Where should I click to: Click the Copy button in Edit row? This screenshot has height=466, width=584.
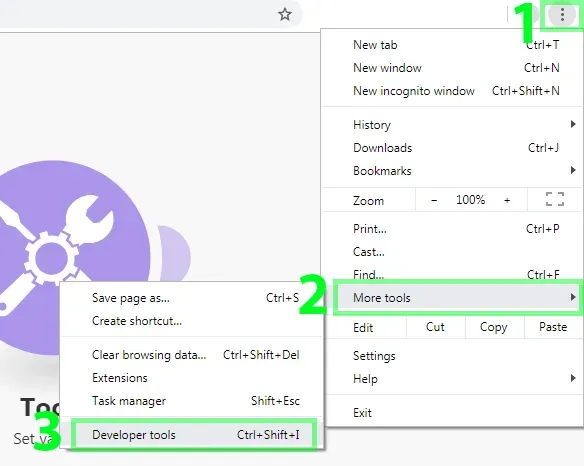point(494,327)
